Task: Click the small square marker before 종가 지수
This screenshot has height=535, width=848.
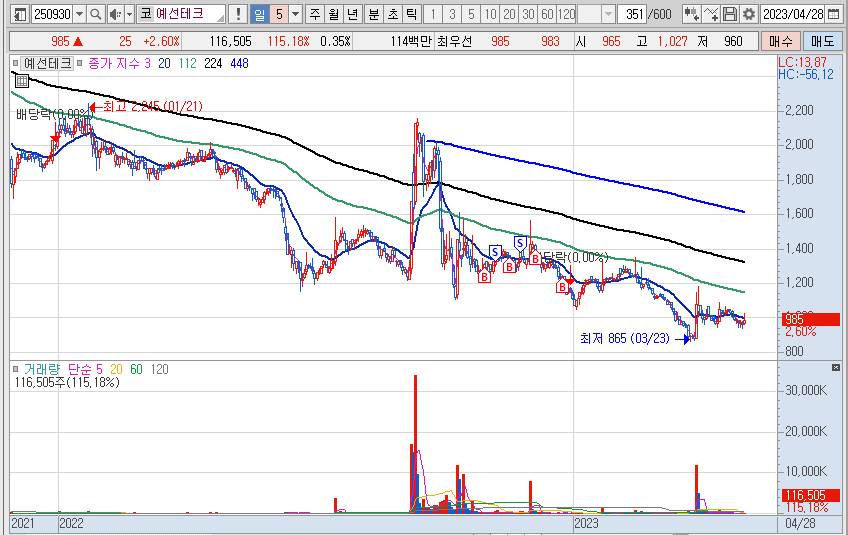Action: tap(80, 63)
